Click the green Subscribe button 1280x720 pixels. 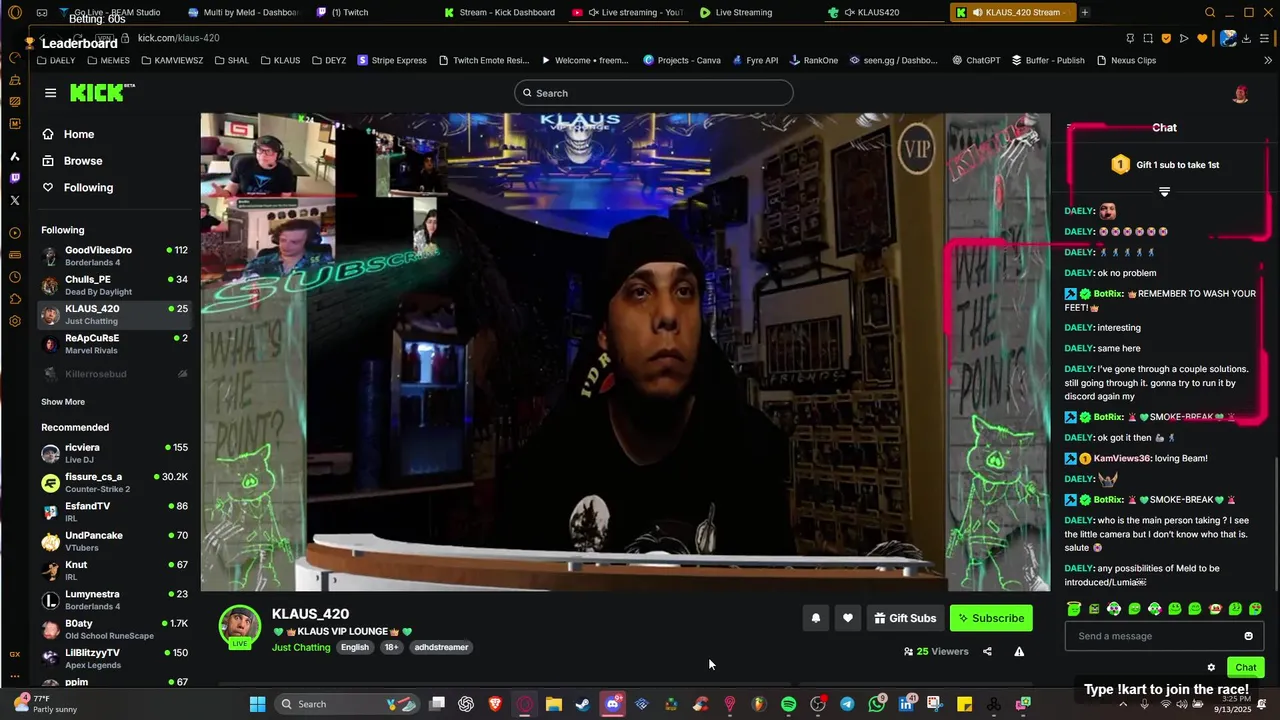click(x=991, y=618)
